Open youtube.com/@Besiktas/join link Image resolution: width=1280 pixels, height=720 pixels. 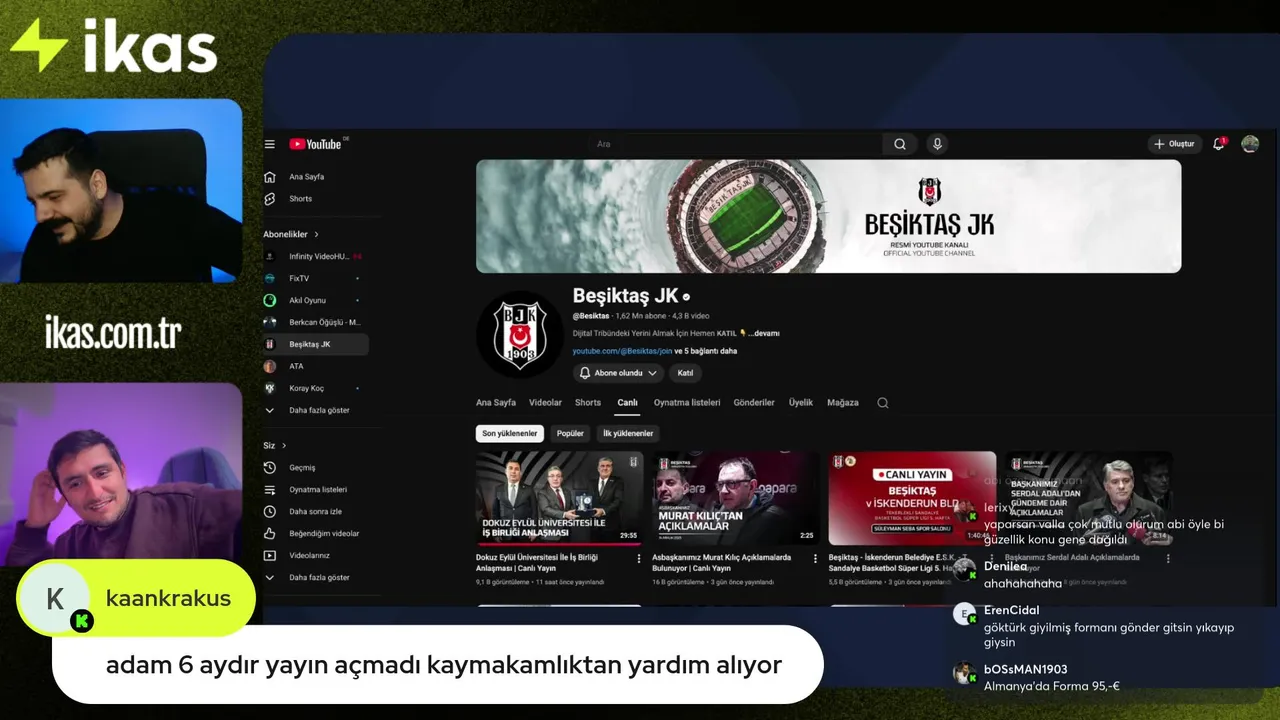tap(622, 351)
